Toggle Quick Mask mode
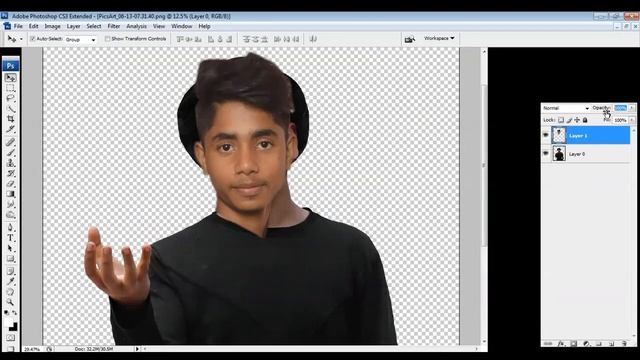The height and width of the screenshot is (360, 640). point(11,338)
